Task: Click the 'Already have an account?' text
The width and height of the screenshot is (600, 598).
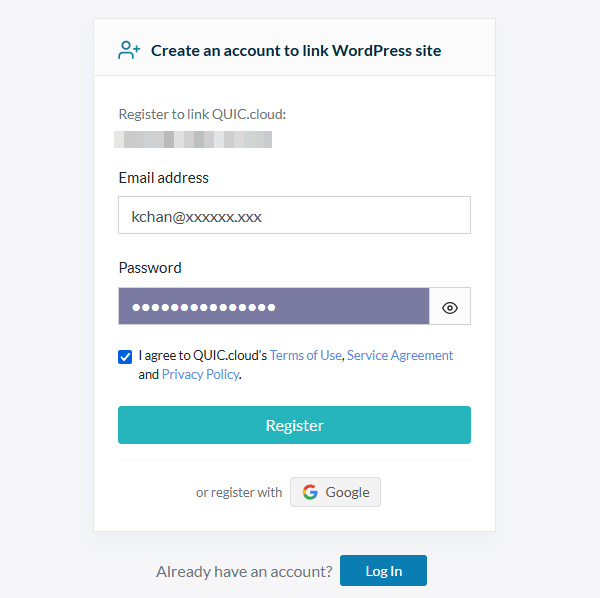Action: 244,571
